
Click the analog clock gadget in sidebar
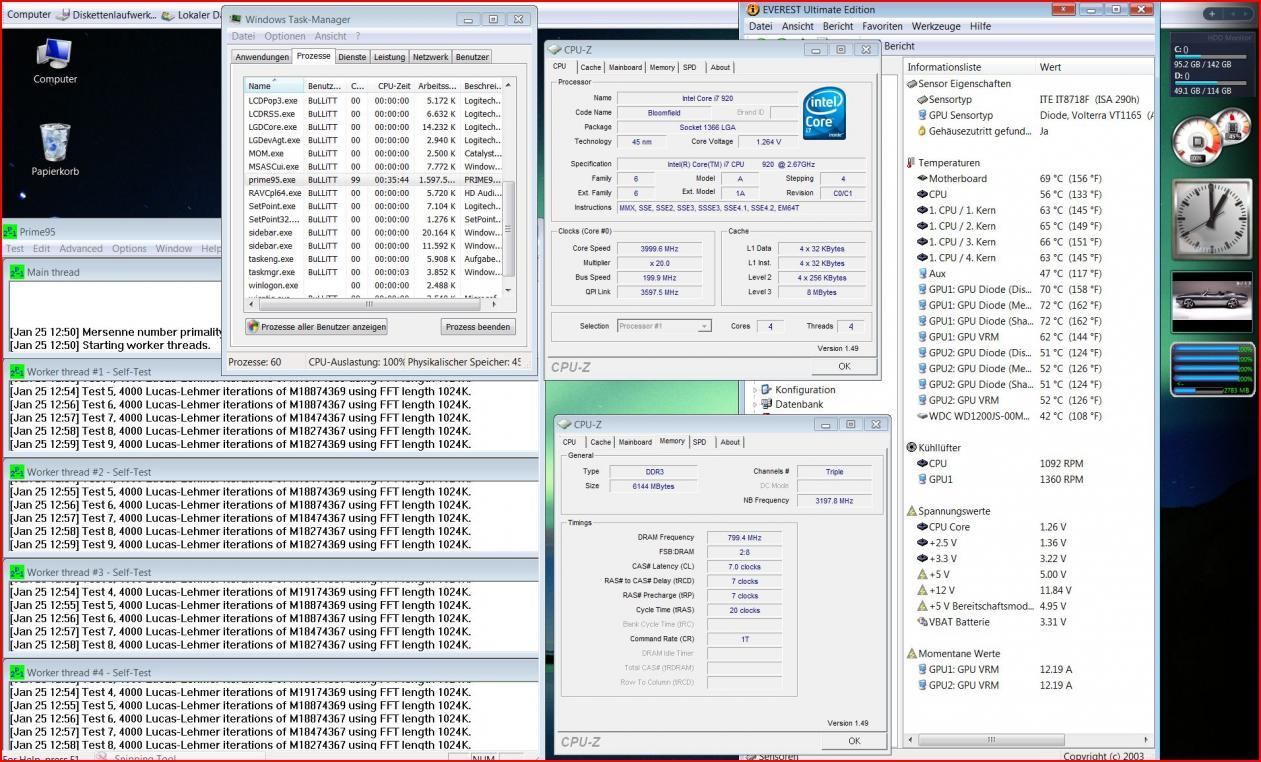point(1211,221)
